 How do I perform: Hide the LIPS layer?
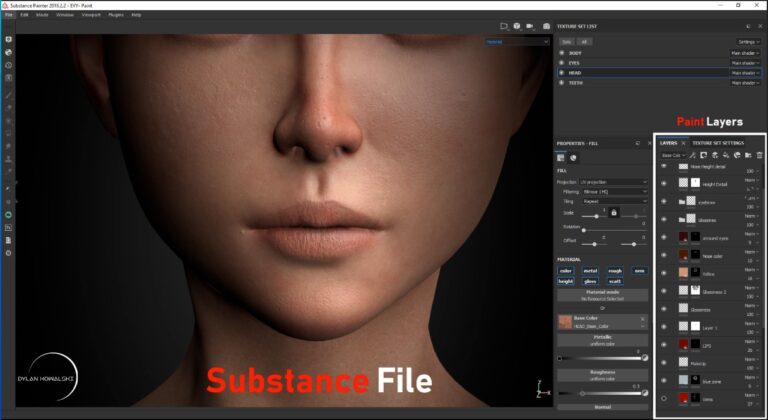point(664,345)
